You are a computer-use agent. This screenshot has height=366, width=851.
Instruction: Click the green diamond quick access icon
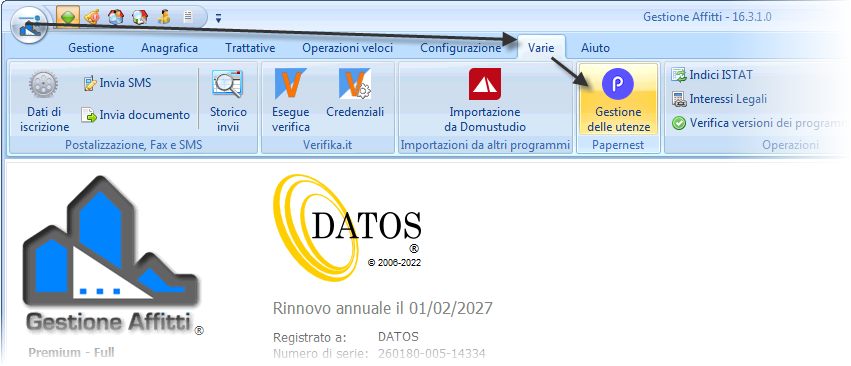coord(67,17)
